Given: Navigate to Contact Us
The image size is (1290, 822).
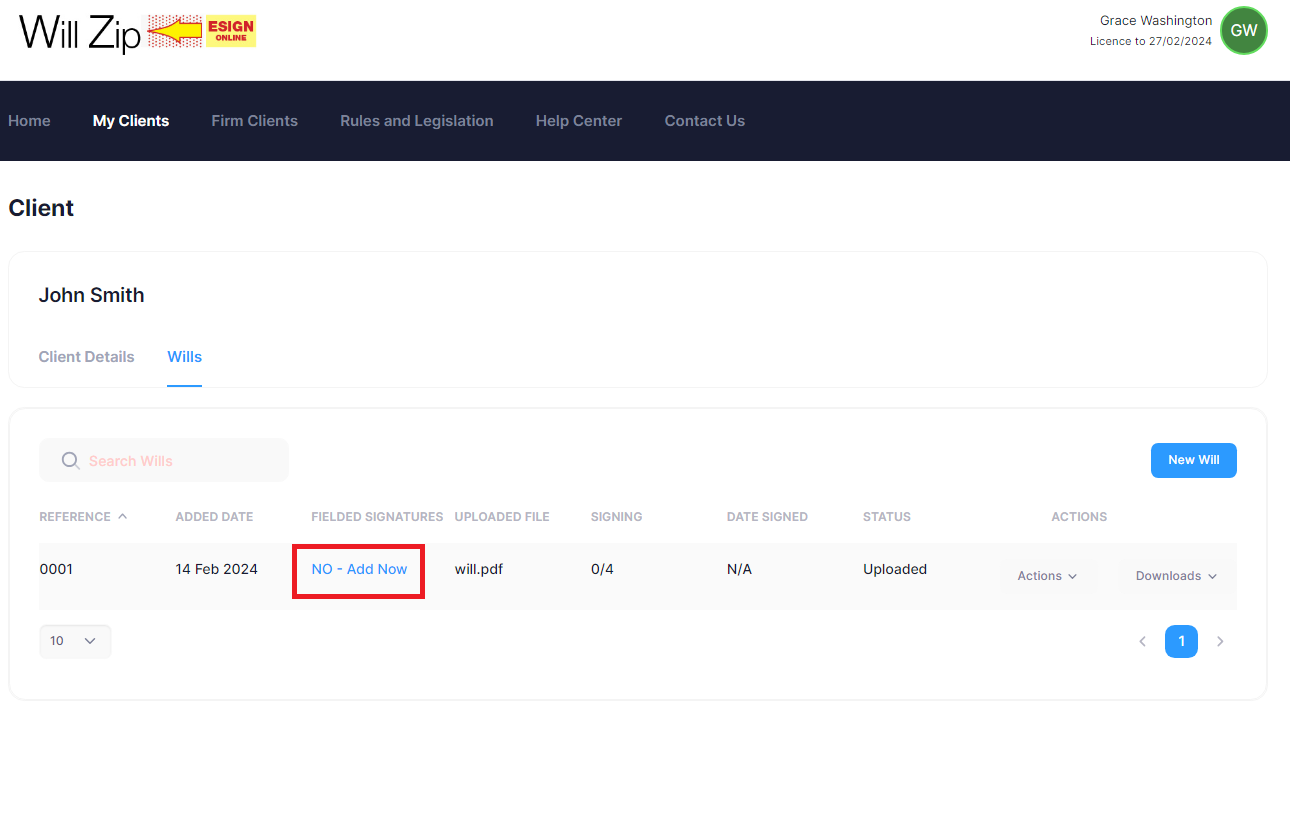Looking at the screenshot, I should 705,121.
